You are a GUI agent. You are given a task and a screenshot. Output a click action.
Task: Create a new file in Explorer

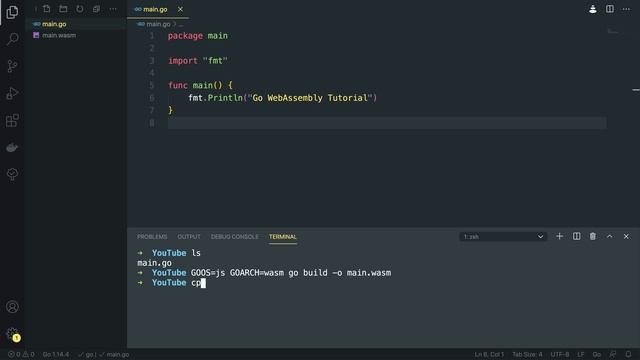47,9
